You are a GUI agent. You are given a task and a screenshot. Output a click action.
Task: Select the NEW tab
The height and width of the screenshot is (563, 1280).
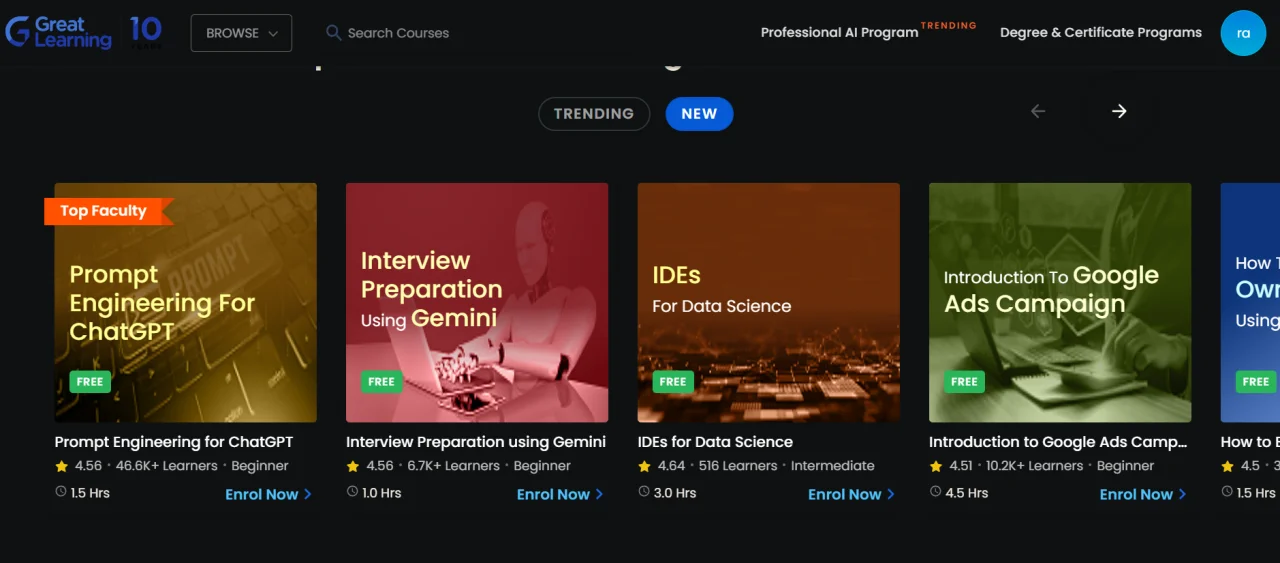click(x=699, y=114)
